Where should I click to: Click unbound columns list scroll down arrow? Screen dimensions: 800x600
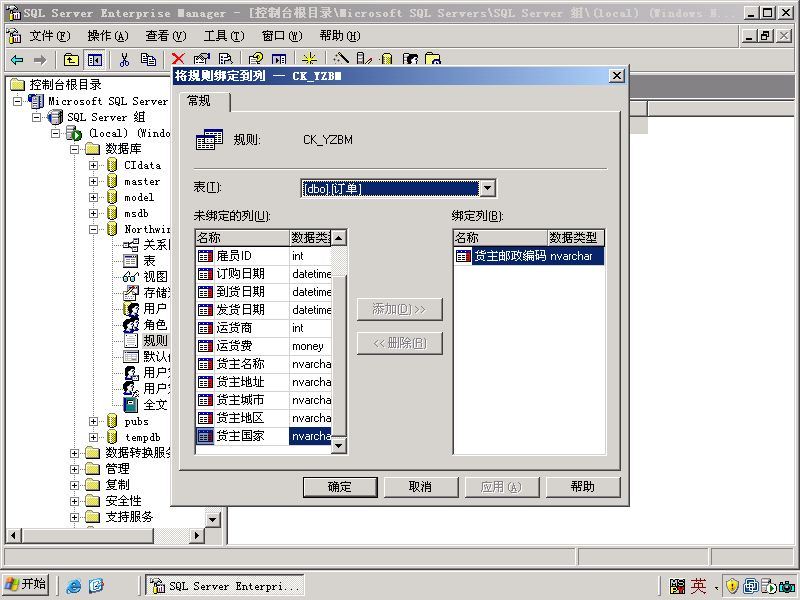[x=339, y=446]
